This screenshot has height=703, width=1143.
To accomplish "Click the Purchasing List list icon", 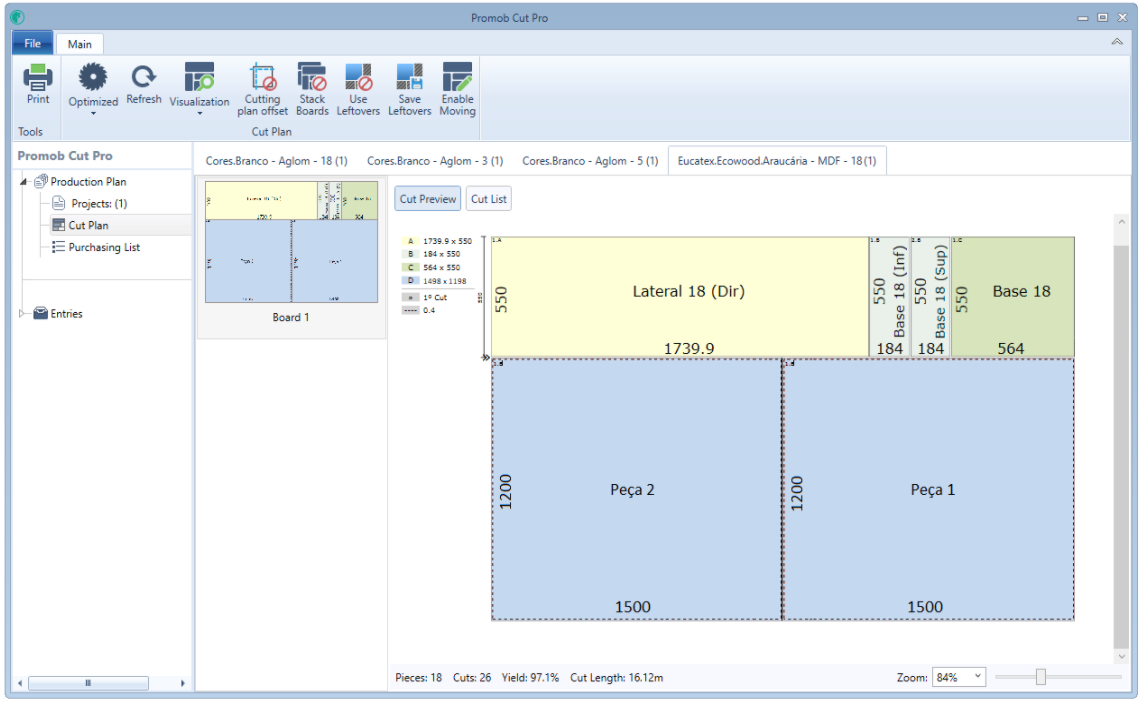I will 58,247.
